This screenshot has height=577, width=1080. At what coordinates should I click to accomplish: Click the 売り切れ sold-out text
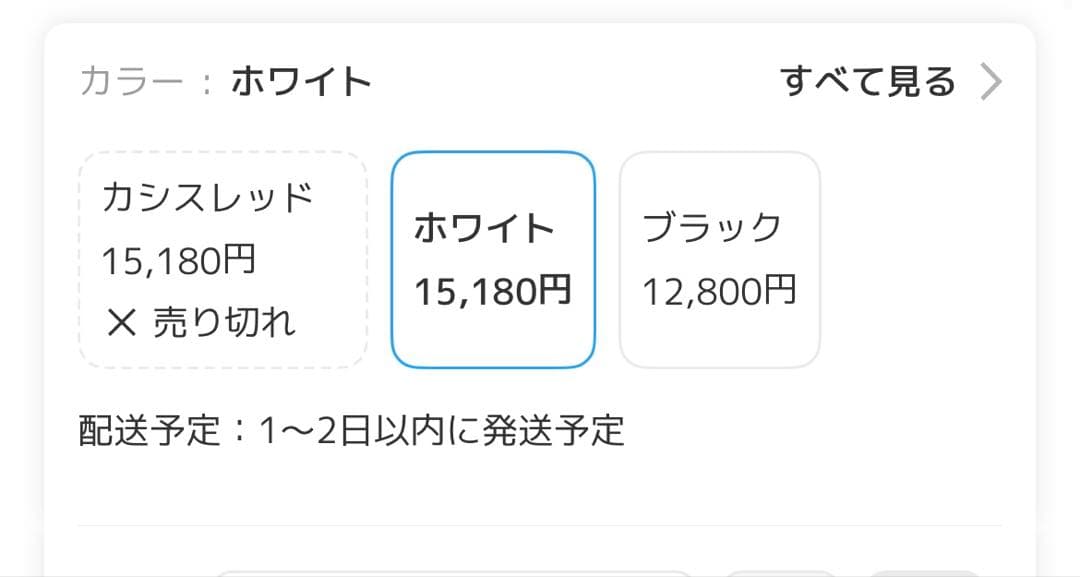point(224,322)
